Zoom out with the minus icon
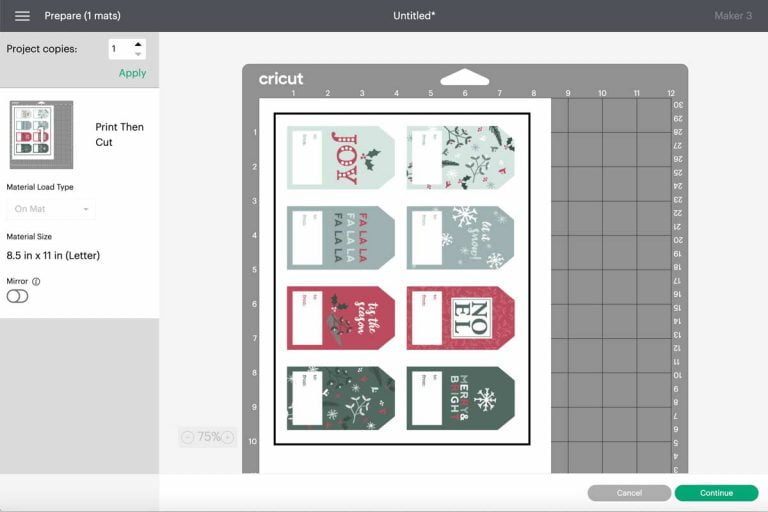 click(x=188, y=437)
